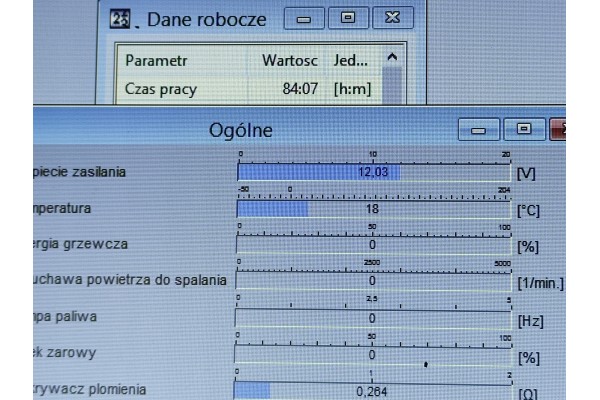Click the glow plug percent gauge bar

pyautogui.click(x=373, y=354)
